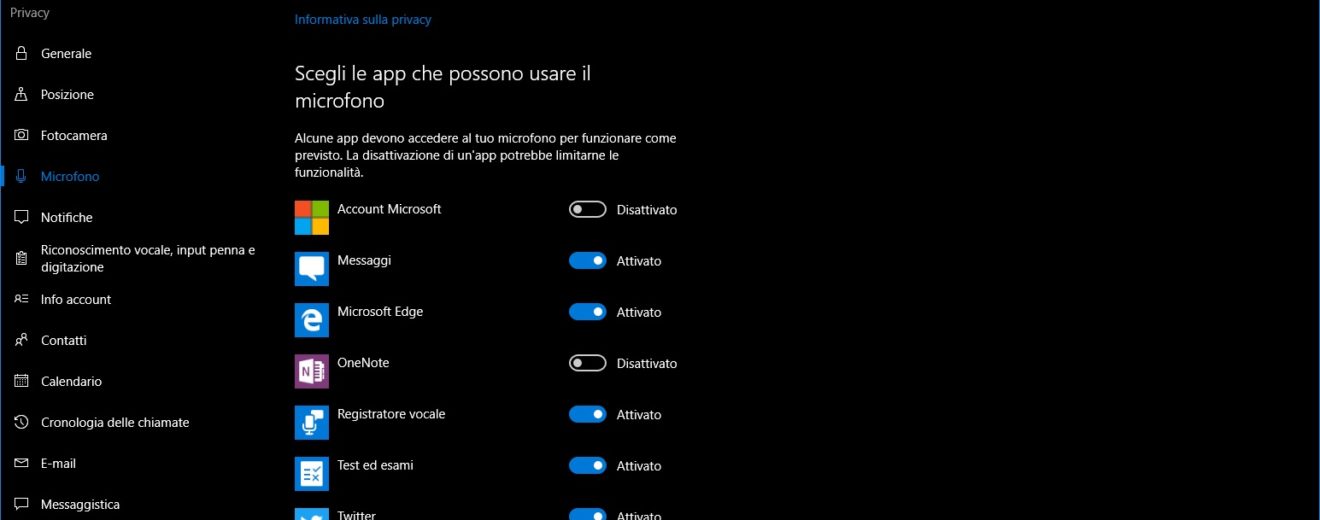Click the Generale lock icon in sidebar

point(21,54)
